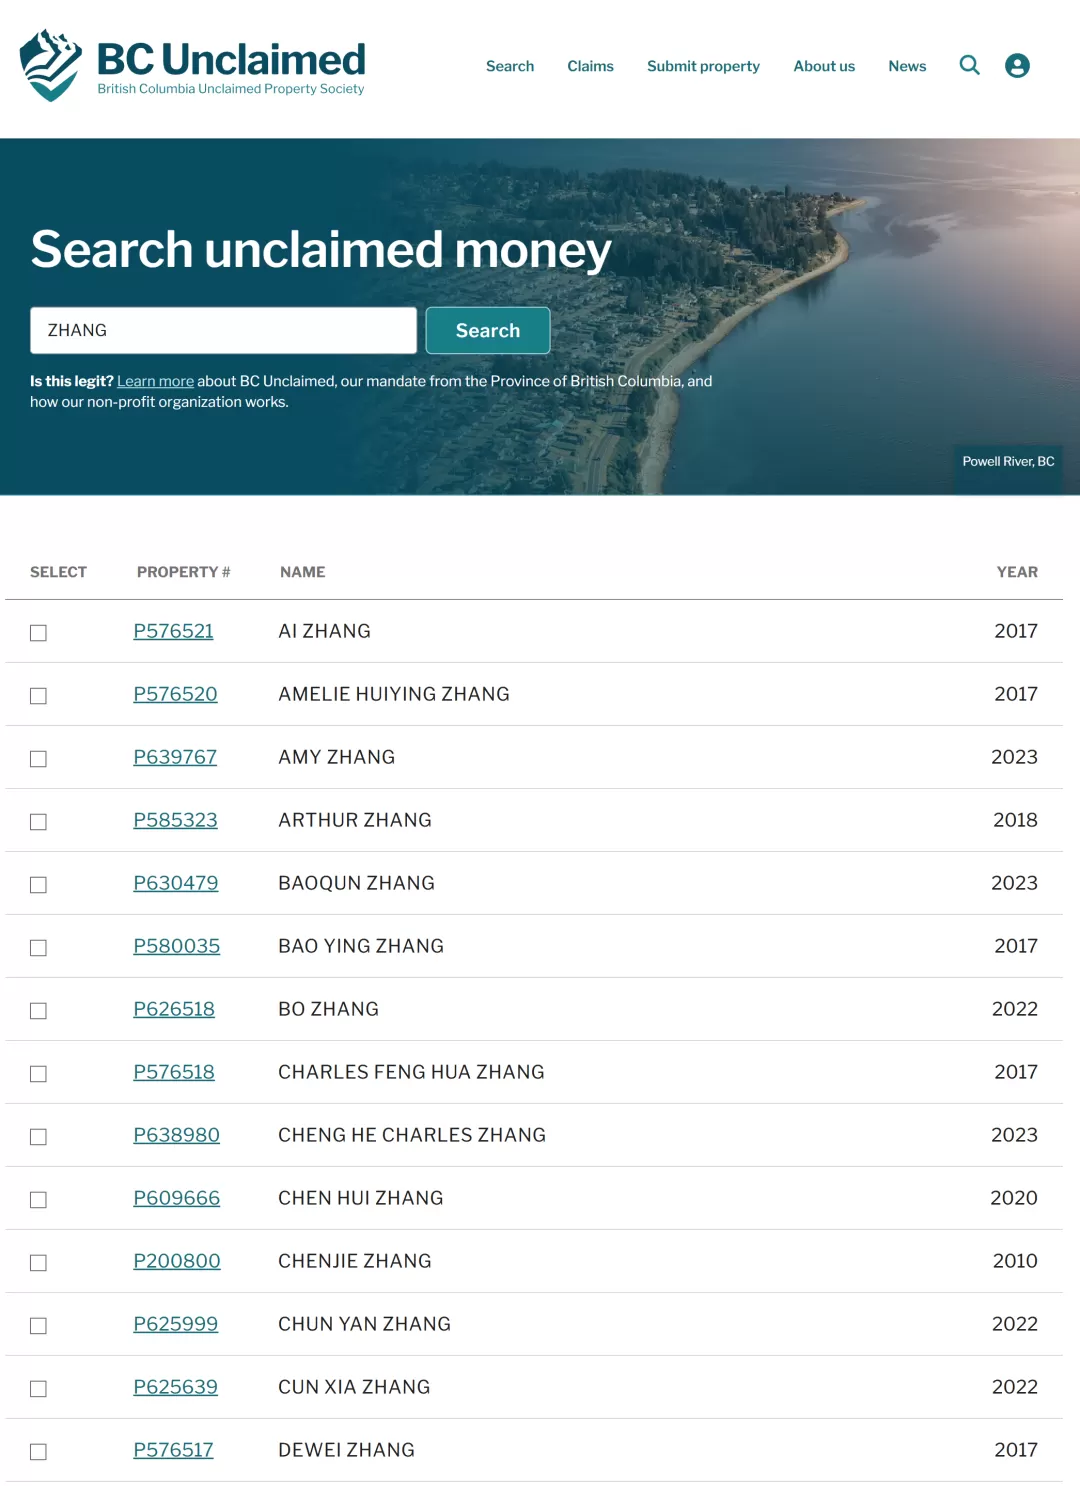The height and width of the screenshot is (1486, 1080).
Task: Open the News section
Action: tap(907, 66)
